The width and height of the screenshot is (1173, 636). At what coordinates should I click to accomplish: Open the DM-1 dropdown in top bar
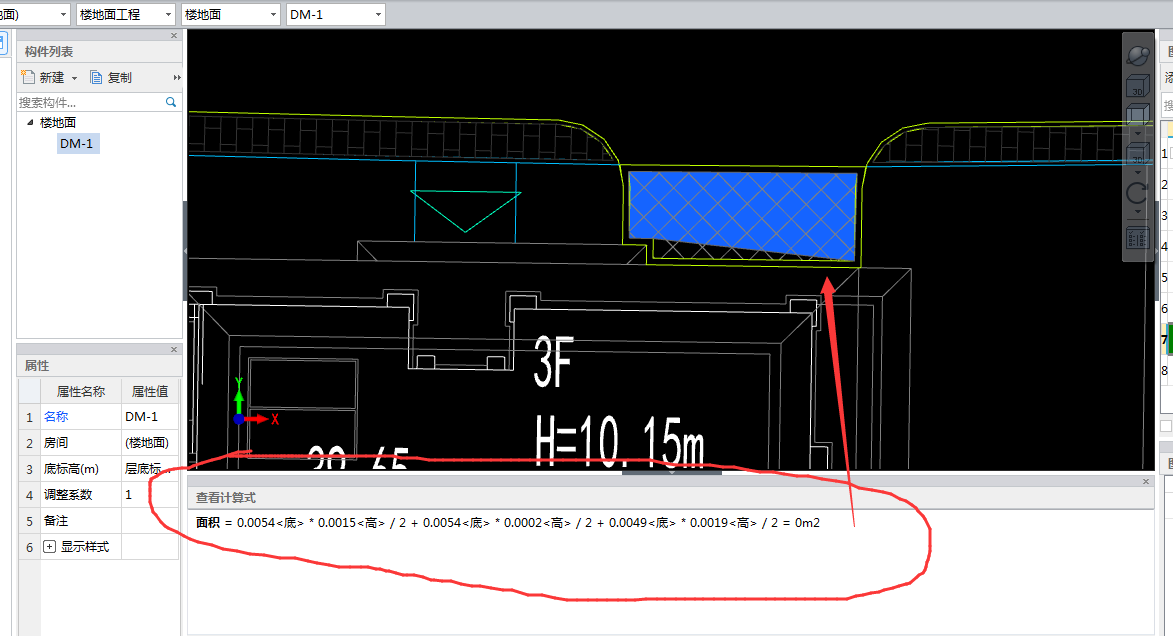point(335,14)
